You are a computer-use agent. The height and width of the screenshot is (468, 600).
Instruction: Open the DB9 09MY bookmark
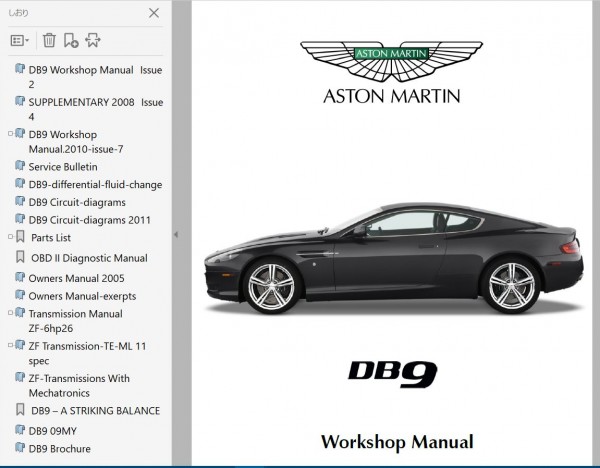click(52, 431)
